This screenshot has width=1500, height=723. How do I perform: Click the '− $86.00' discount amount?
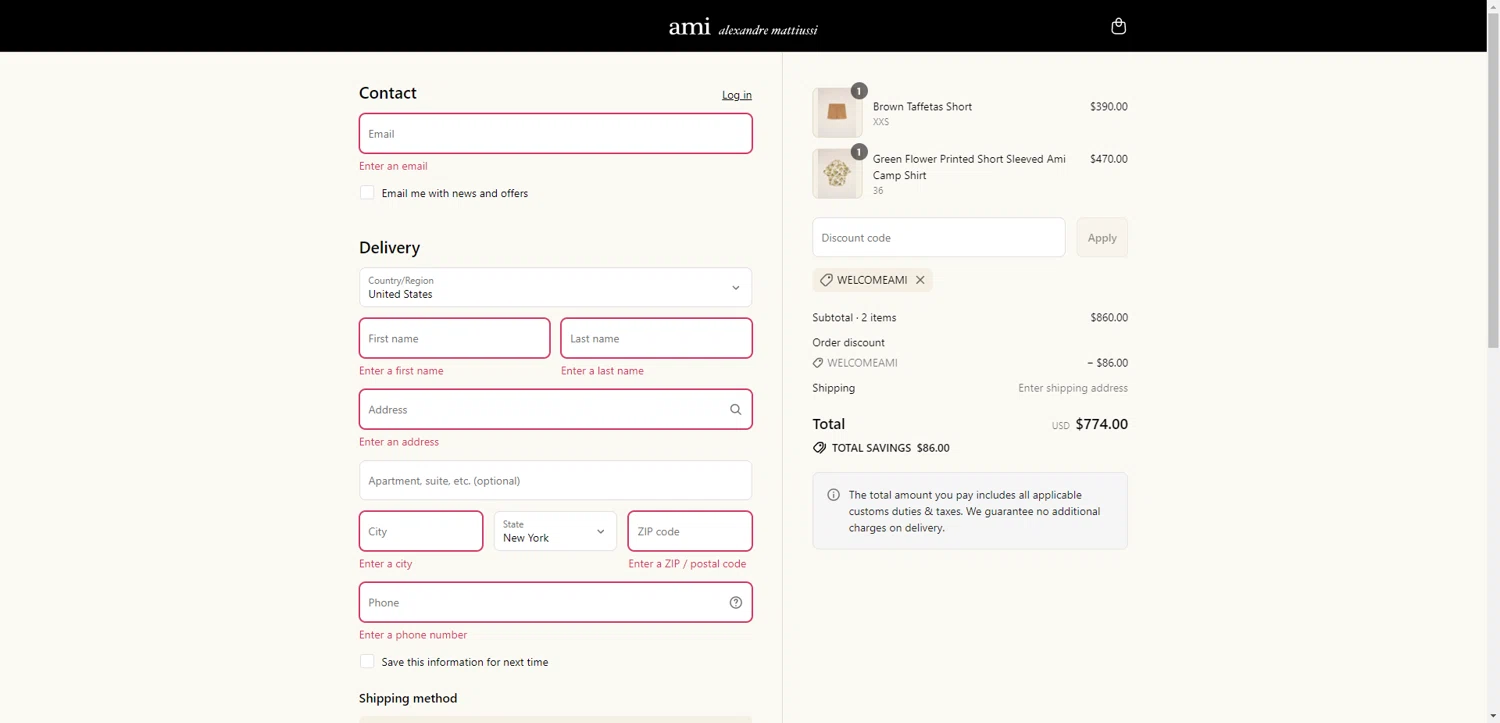pyautogui.click(x=1107, y=363)
